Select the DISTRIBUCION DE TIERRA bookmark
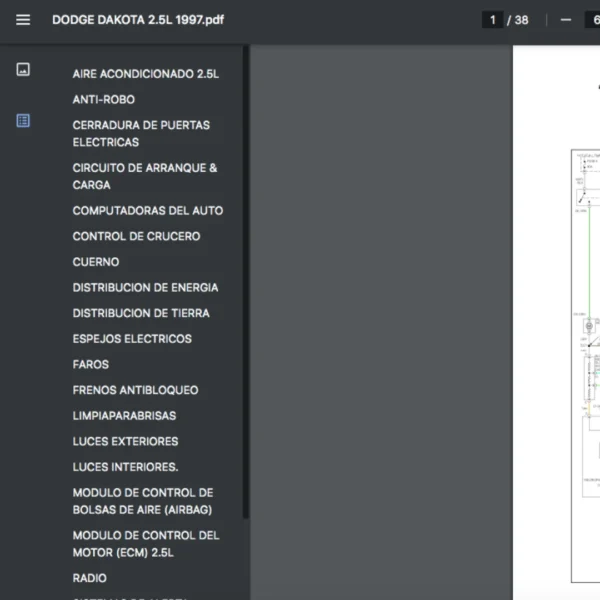Screen dimensions: 600x600 tap(141, 313)
